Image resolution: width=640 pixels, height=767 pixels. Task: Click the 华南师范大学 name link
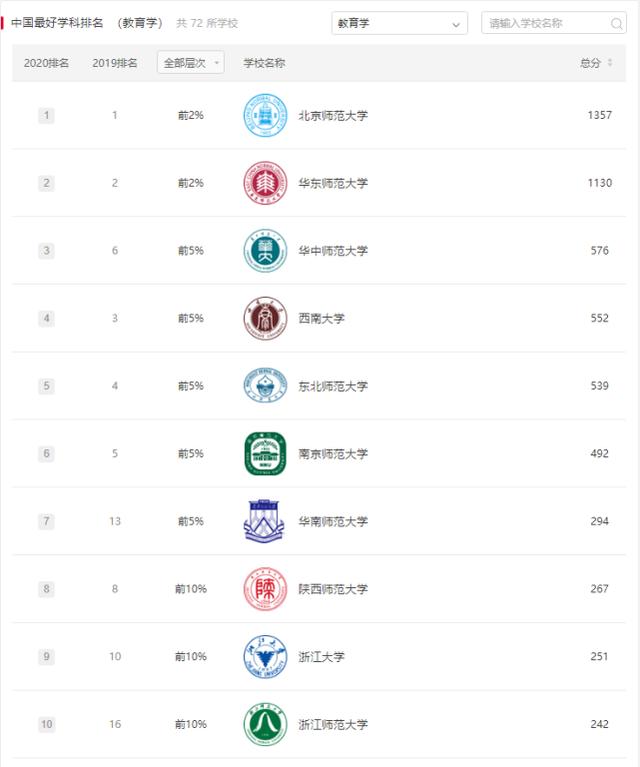[x=333, y=521]
